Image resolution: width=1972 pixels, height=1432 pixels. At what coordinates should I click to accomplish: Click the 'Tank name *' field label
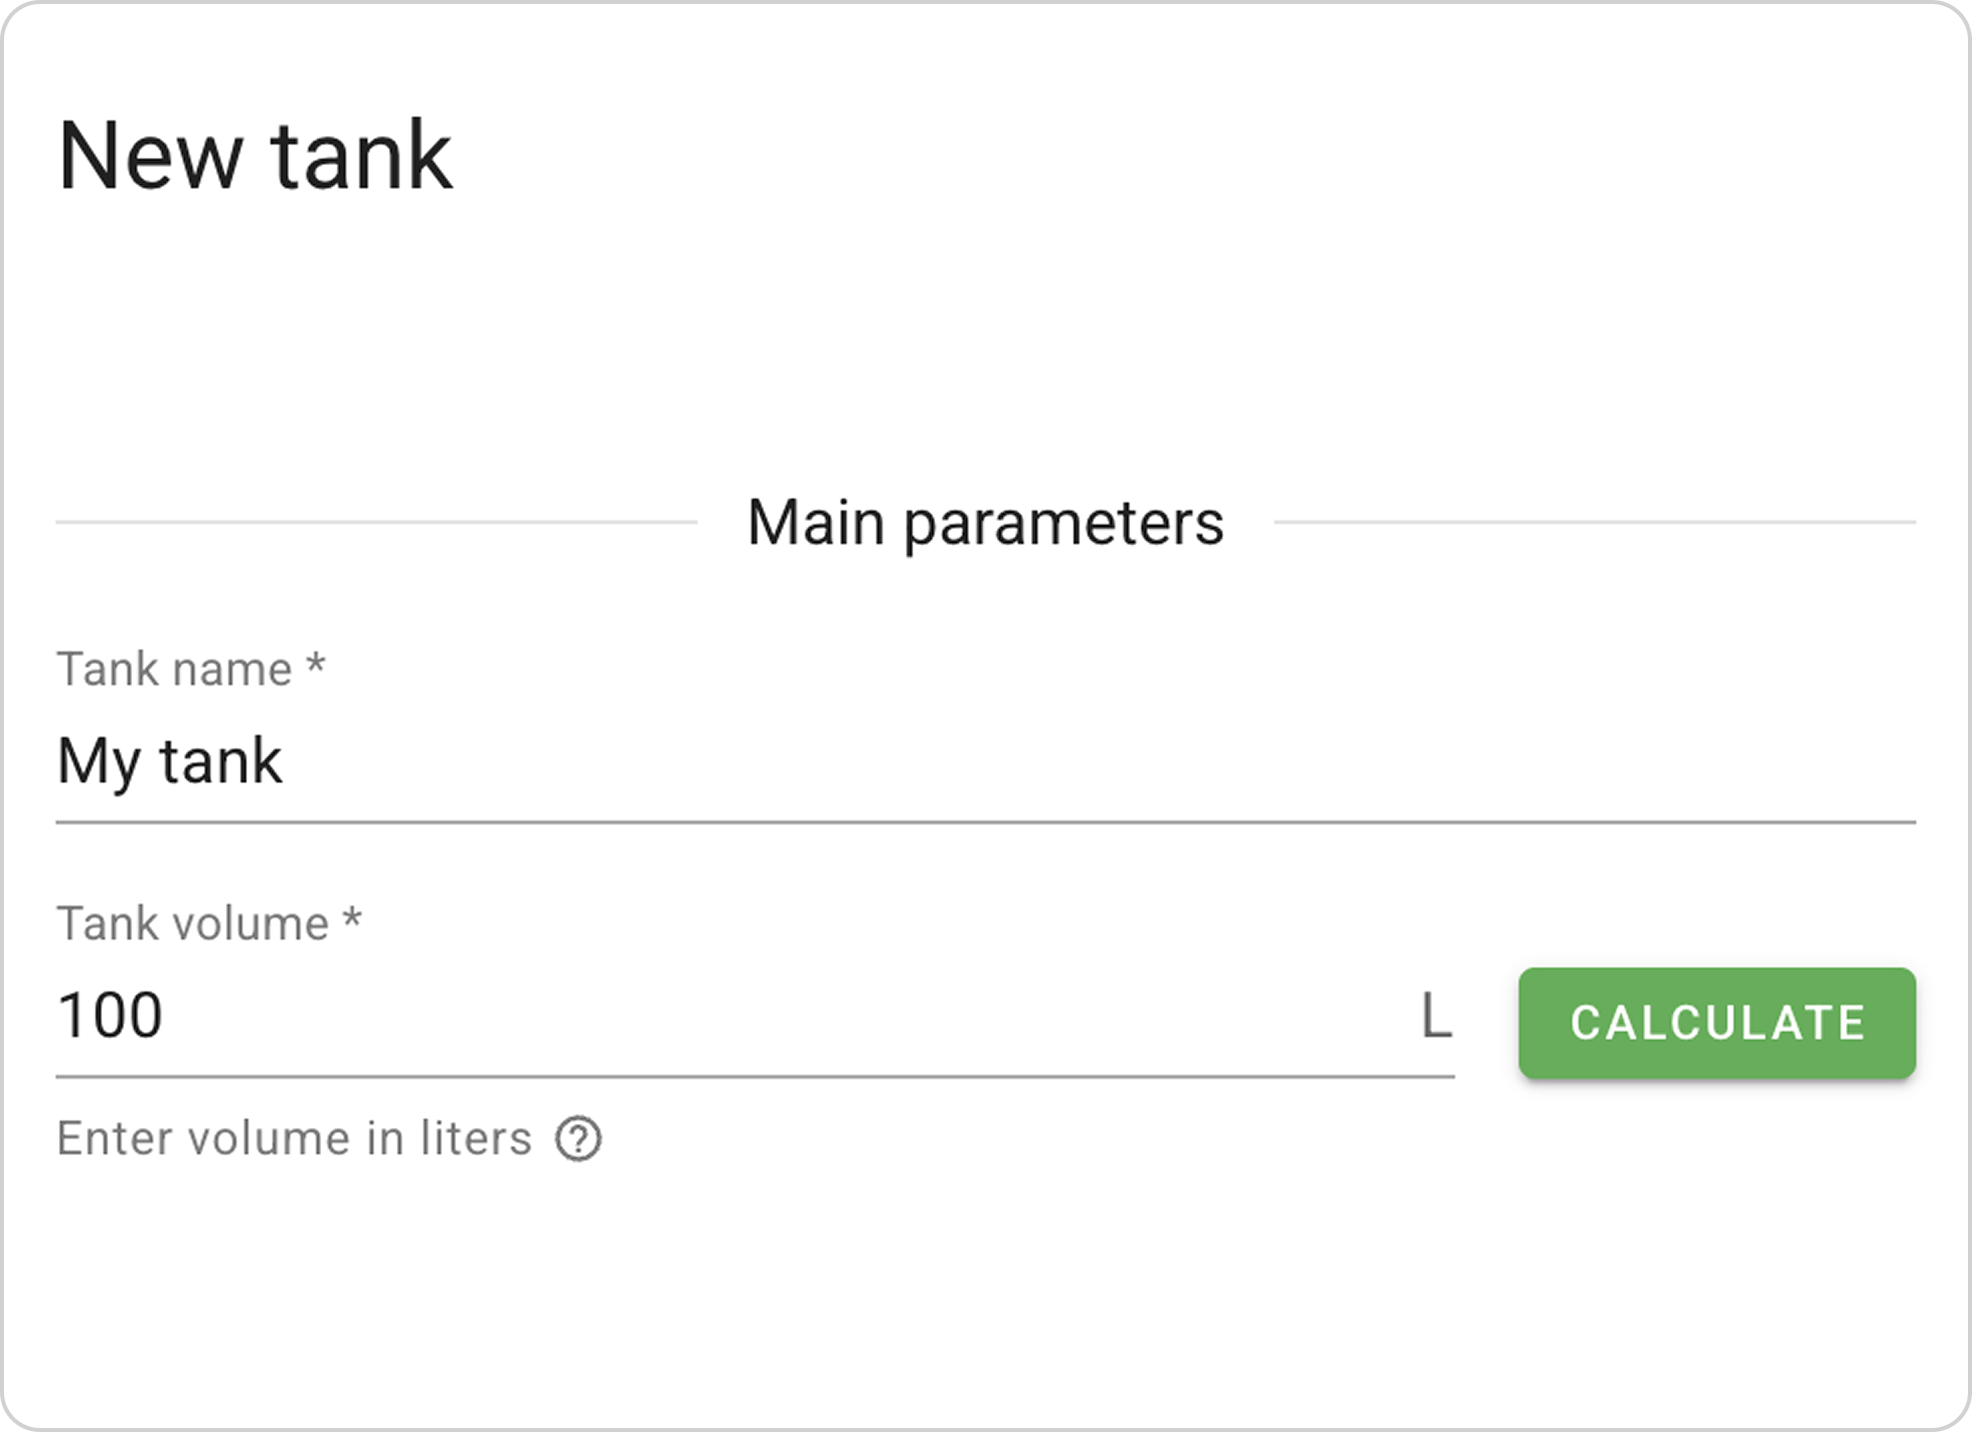click(x=174, y=669)
